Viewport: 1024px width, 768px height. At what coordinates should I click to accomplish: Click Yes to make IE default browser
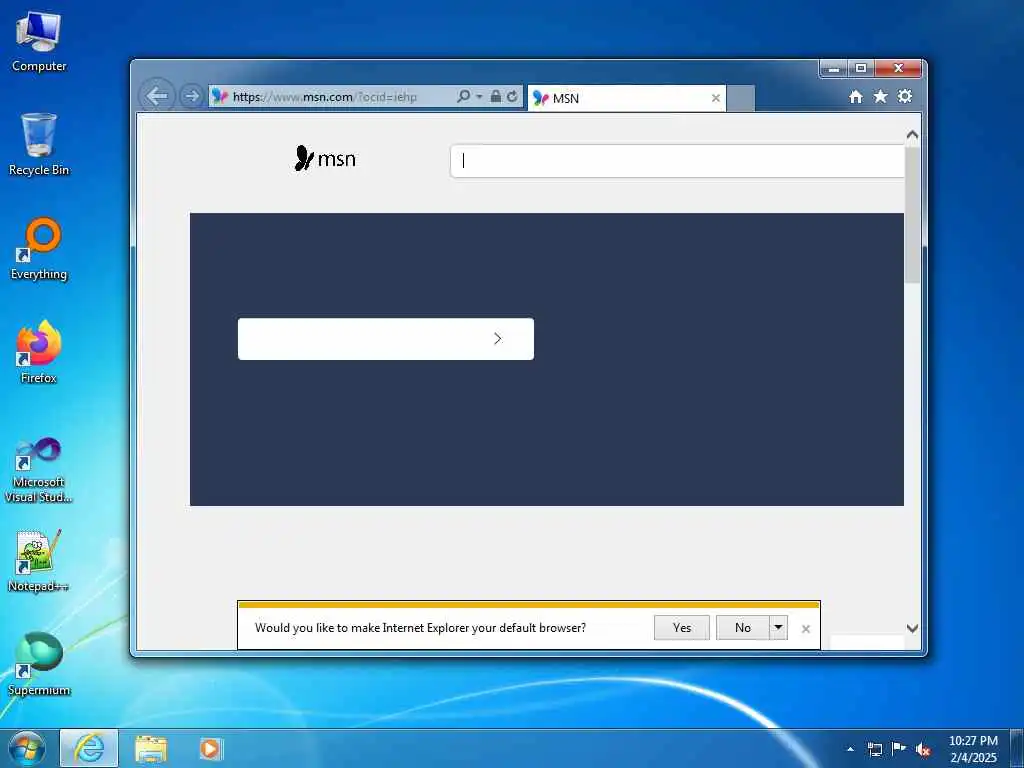(x=682, y=628)
